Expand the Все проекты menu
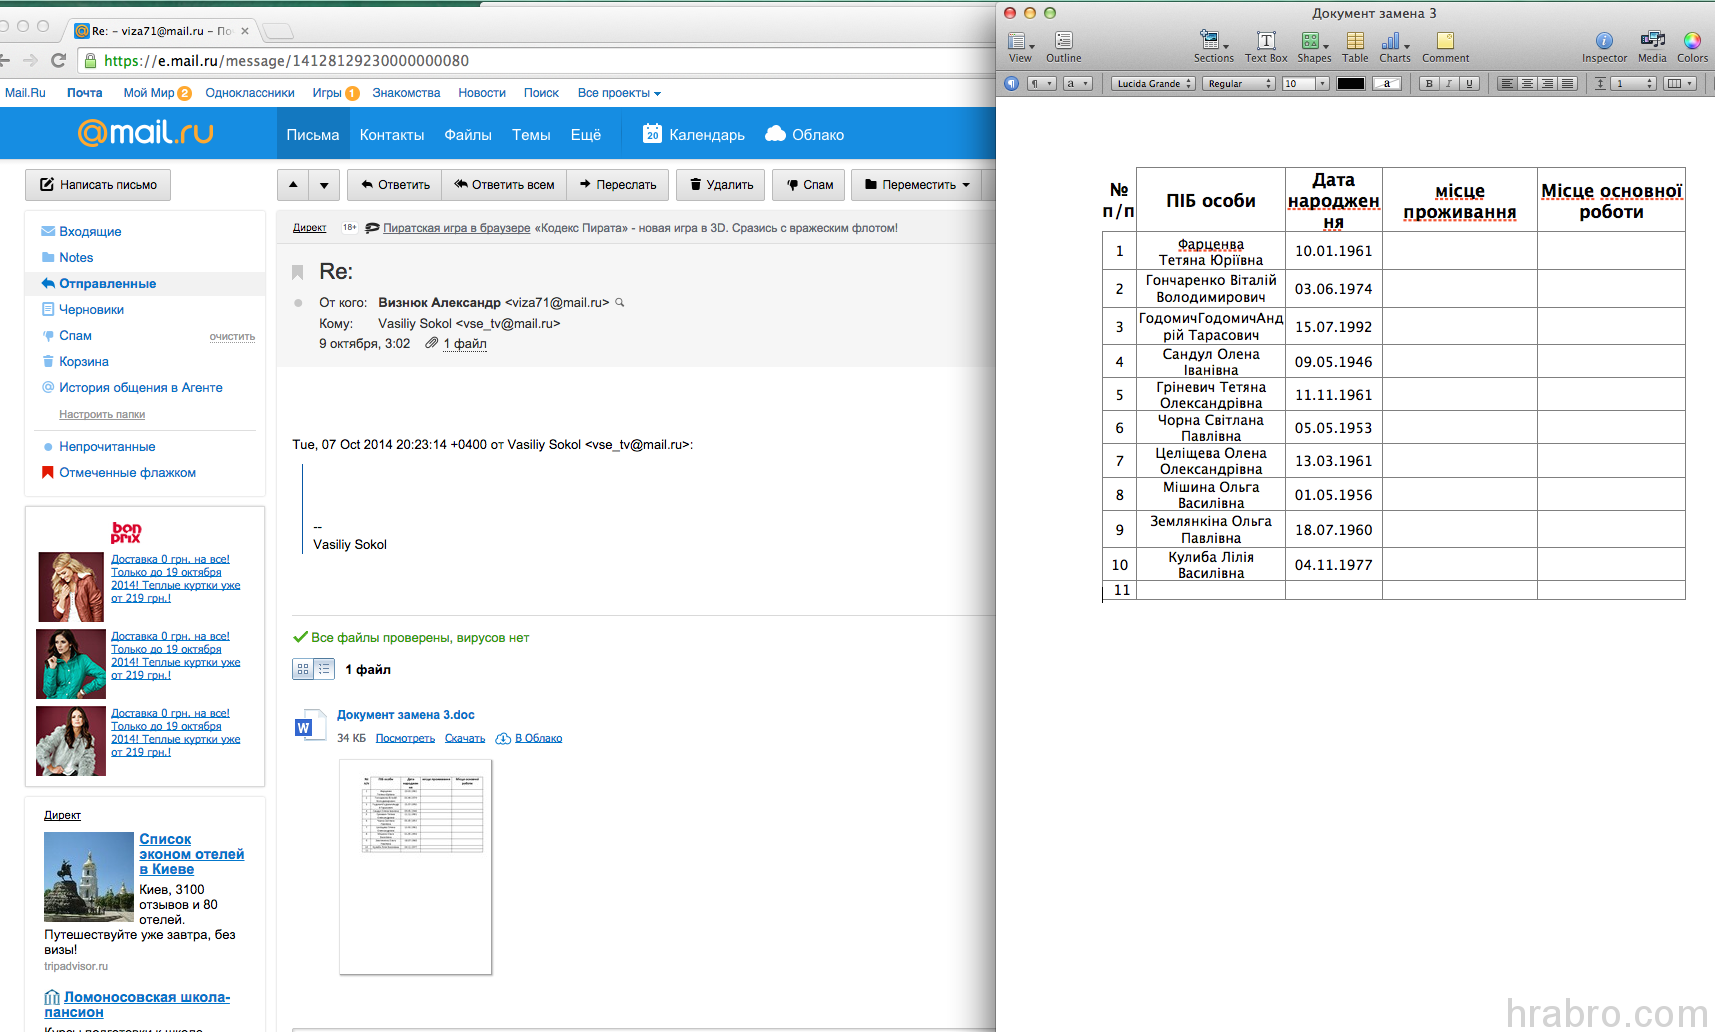The width and height of the screenshot is (1715, 1032). pos(619,93)
